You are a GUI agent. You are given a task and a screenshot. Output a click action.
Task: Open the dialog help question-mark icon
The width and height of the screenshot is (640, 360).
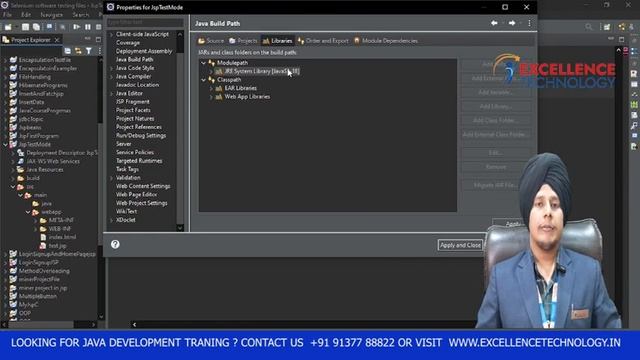click(x=115, y=244)
